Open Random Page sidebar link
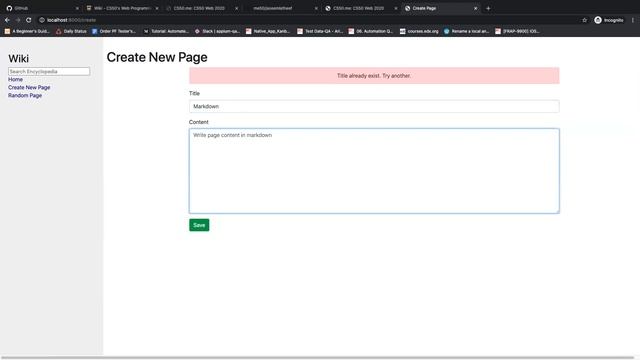The image size is (640, 360). coord(25,96)
